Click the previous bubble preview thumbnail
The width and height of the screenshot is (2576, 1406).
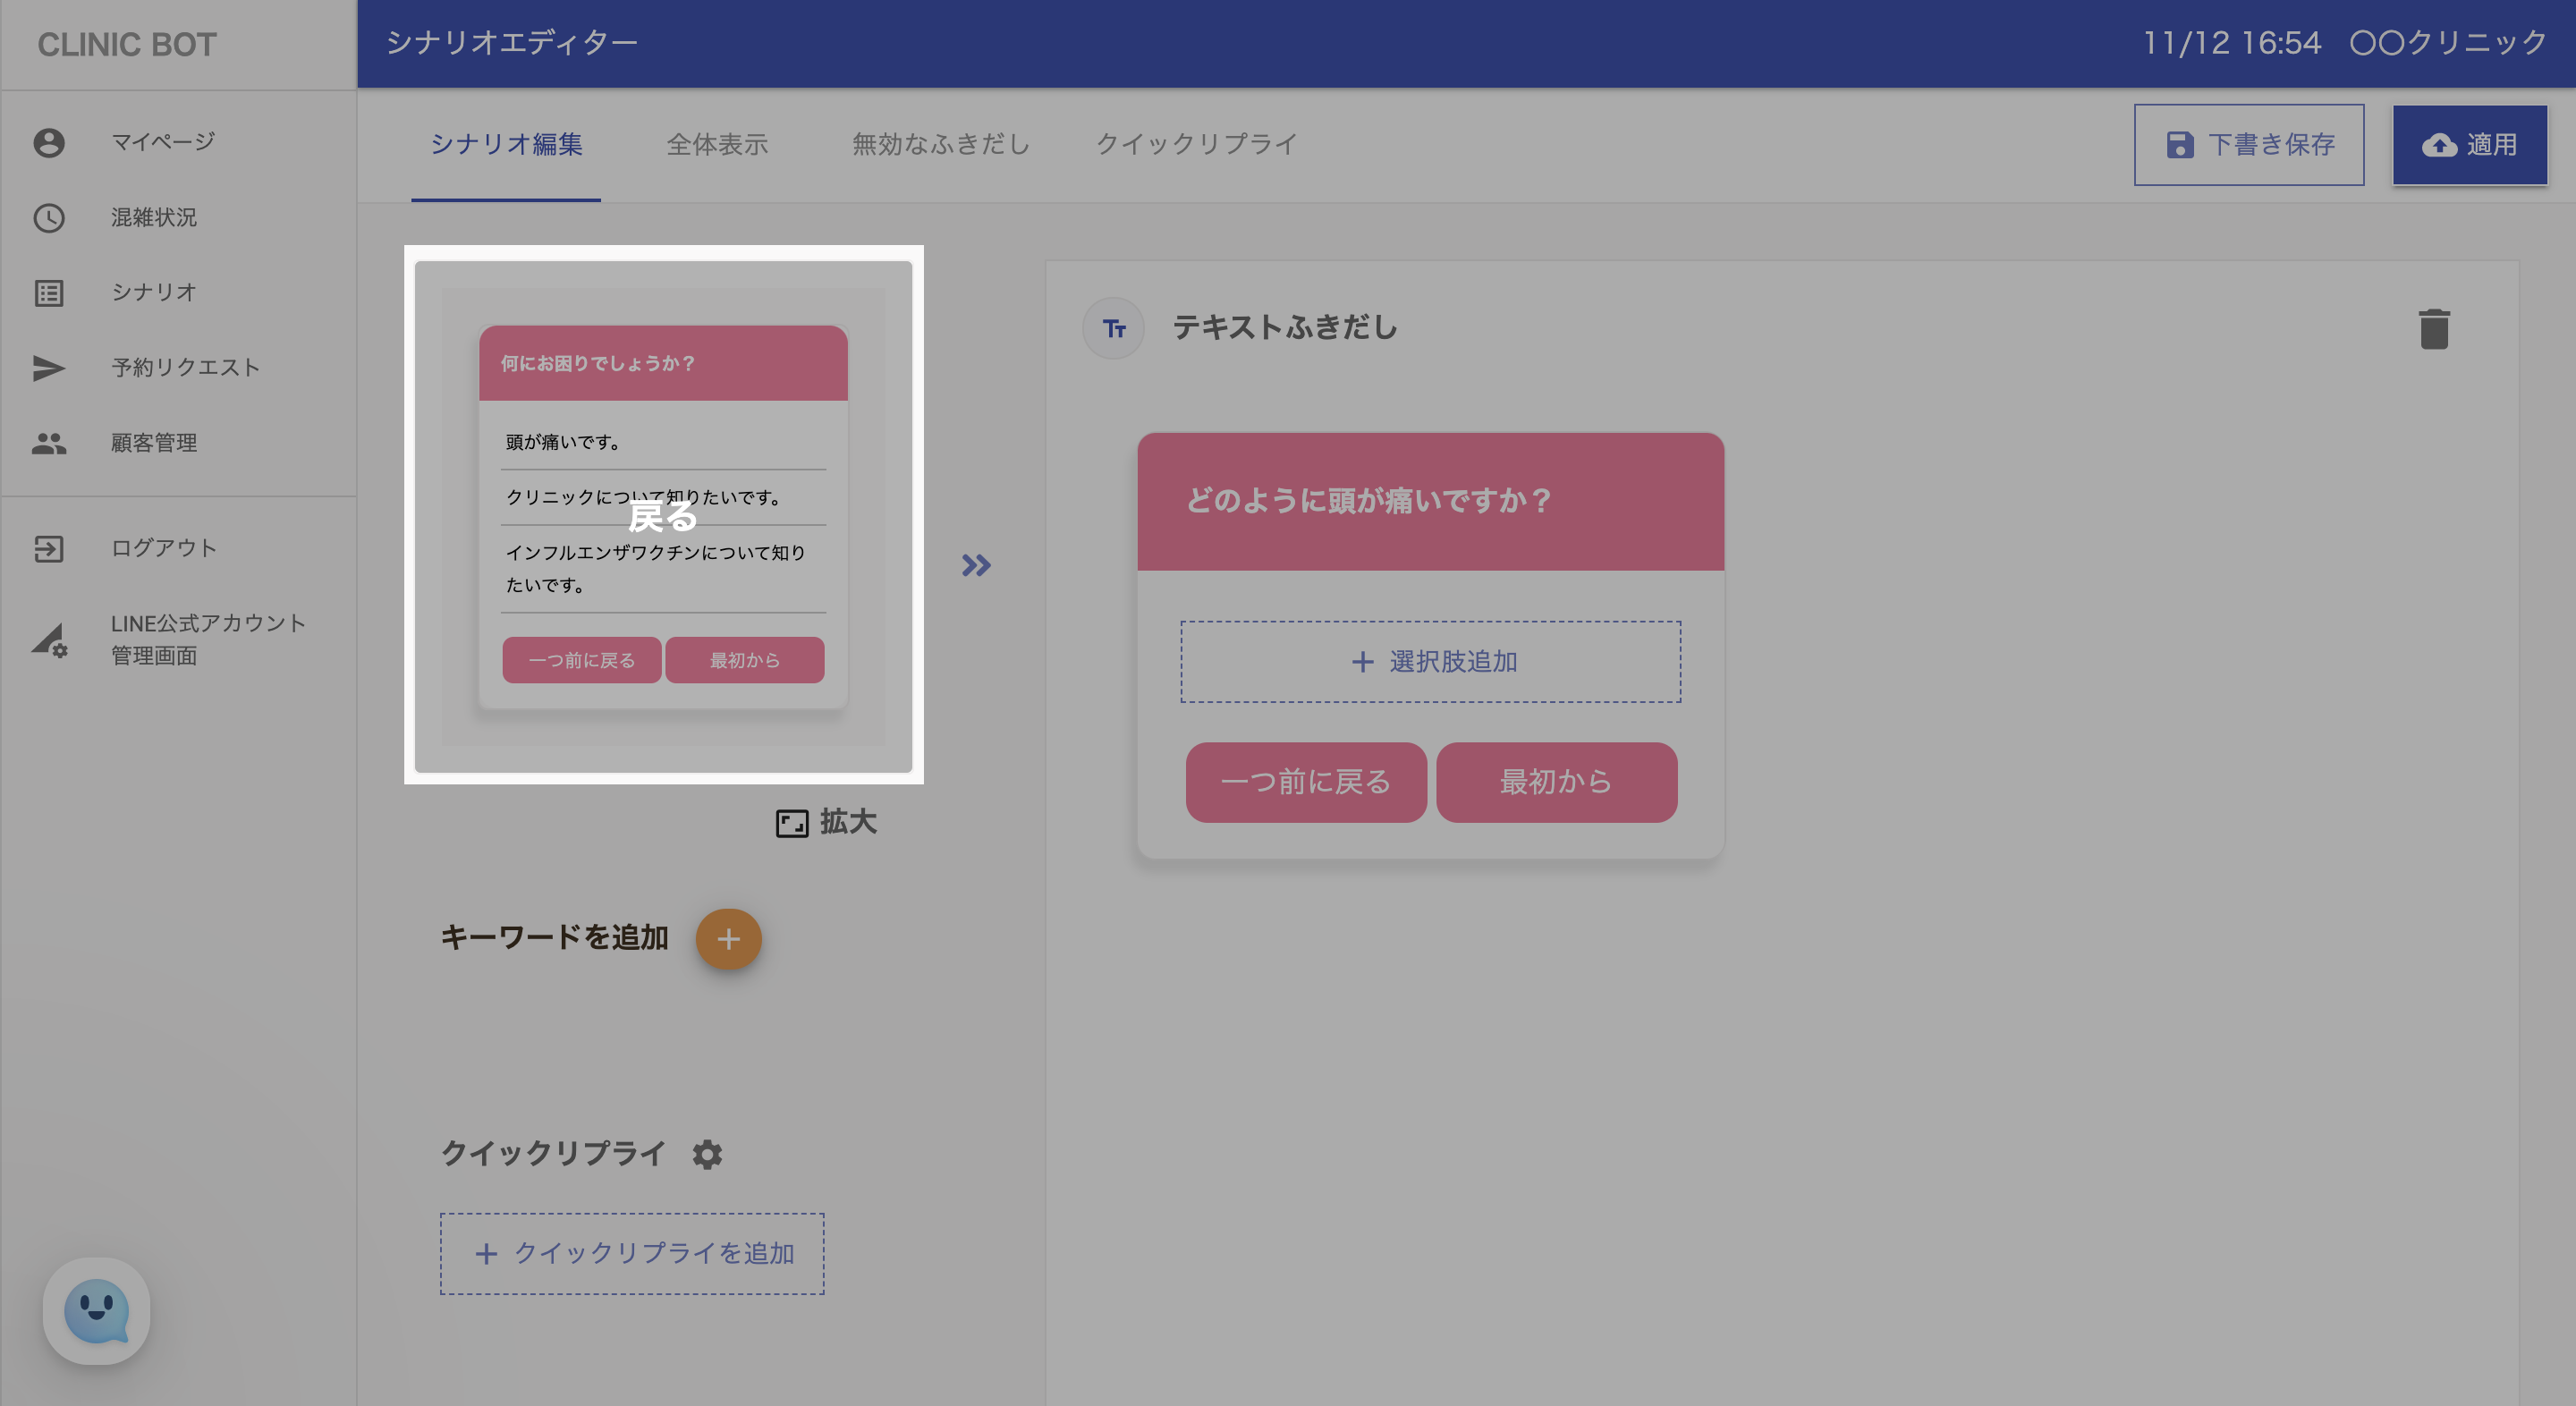coord(663,516)
